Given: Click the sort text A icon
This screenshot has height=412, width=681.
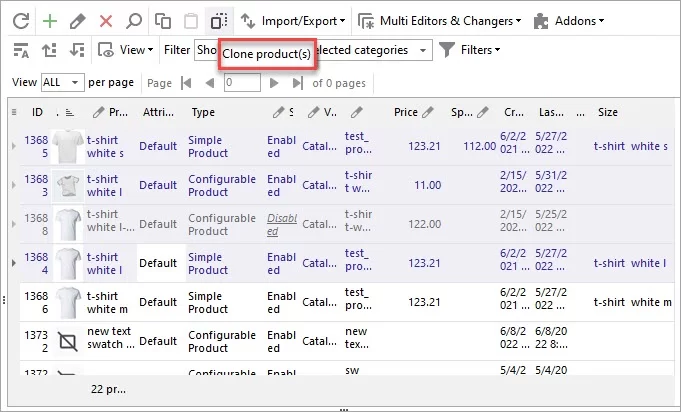Looking at the screenshot, I should click(x=21, y=50).
